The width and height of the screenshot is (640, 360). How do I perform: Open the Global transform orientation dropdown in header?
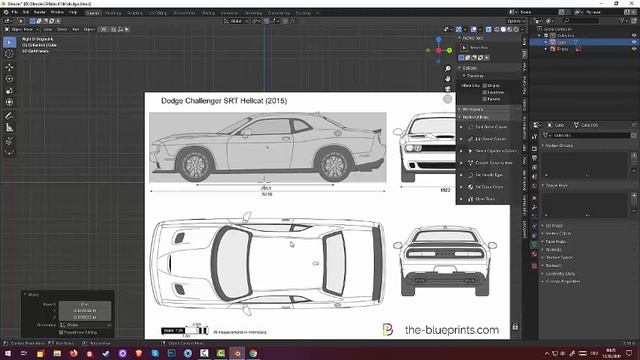tap(236, 21)
